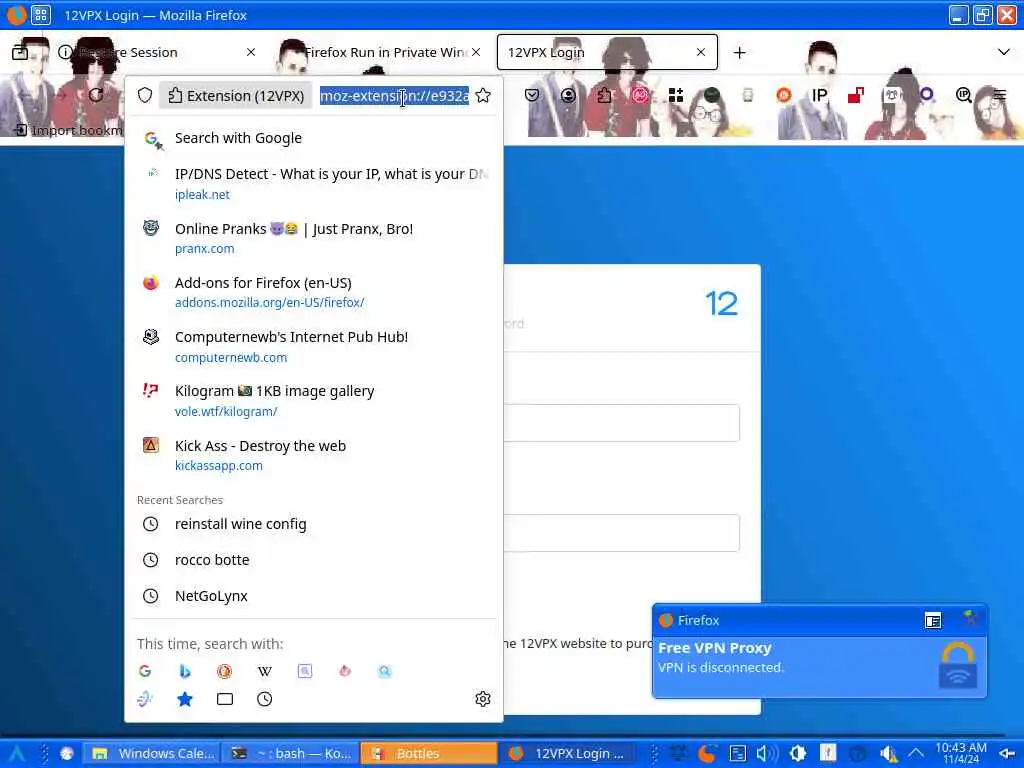Select recent search NetGoLynx
The width and height of the screenshot is (1024, 768).
coord(313,596)
